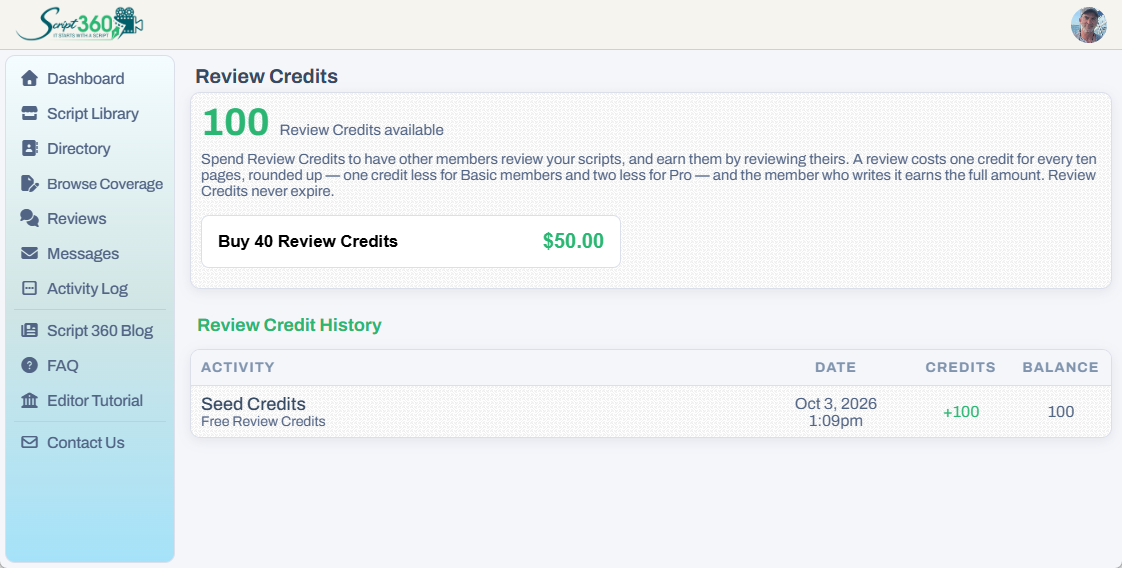Click the Directory address book icon
This screenshot has width=1122, height=568.
(x=29, y=149)
